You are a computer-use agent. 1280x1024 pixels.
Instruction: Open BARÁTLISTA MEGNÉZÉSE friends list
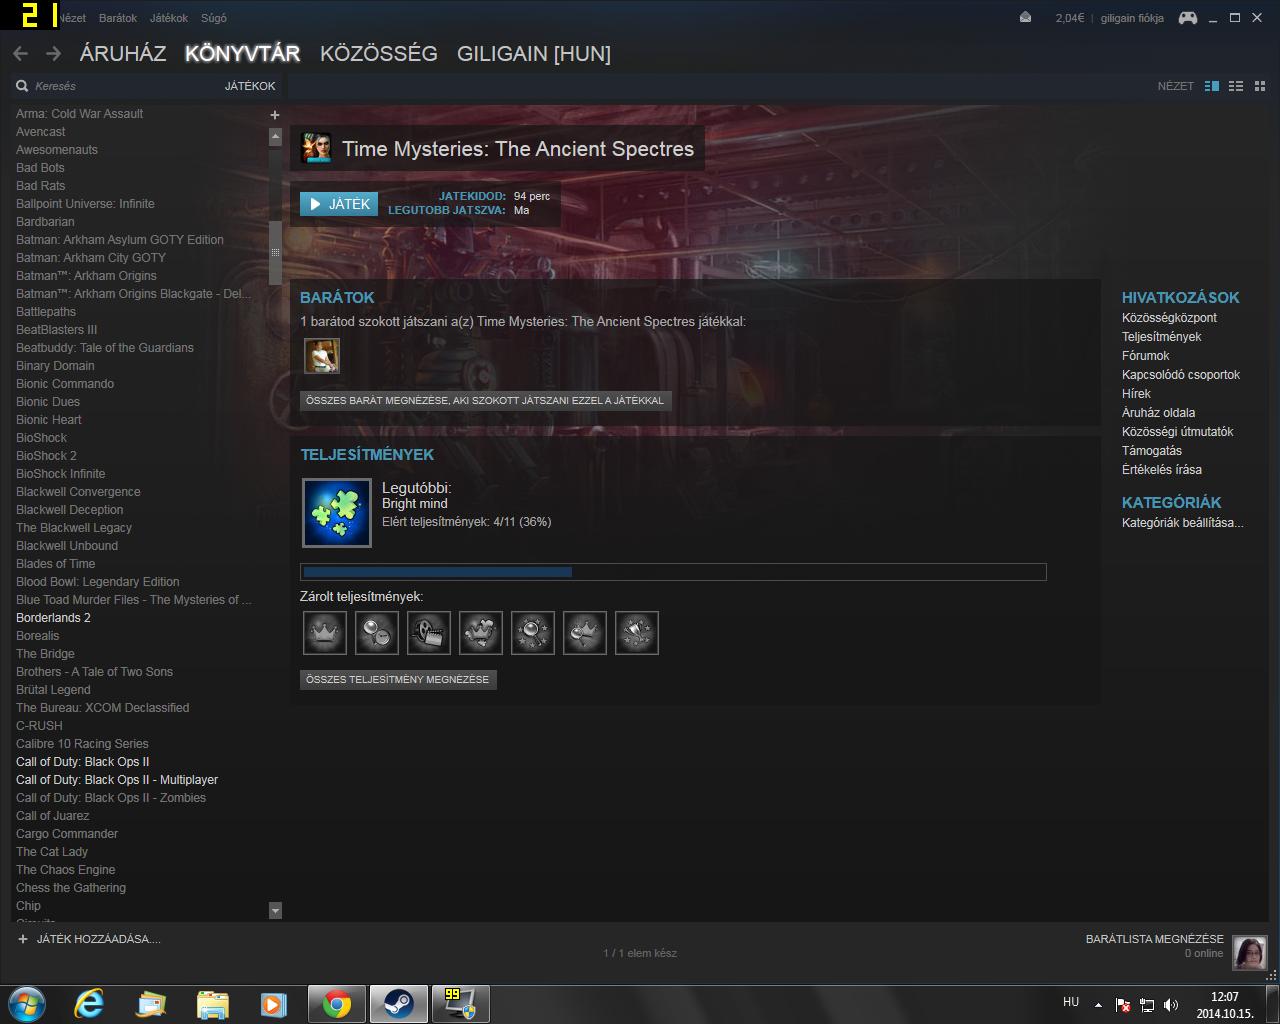point(1155,939)
